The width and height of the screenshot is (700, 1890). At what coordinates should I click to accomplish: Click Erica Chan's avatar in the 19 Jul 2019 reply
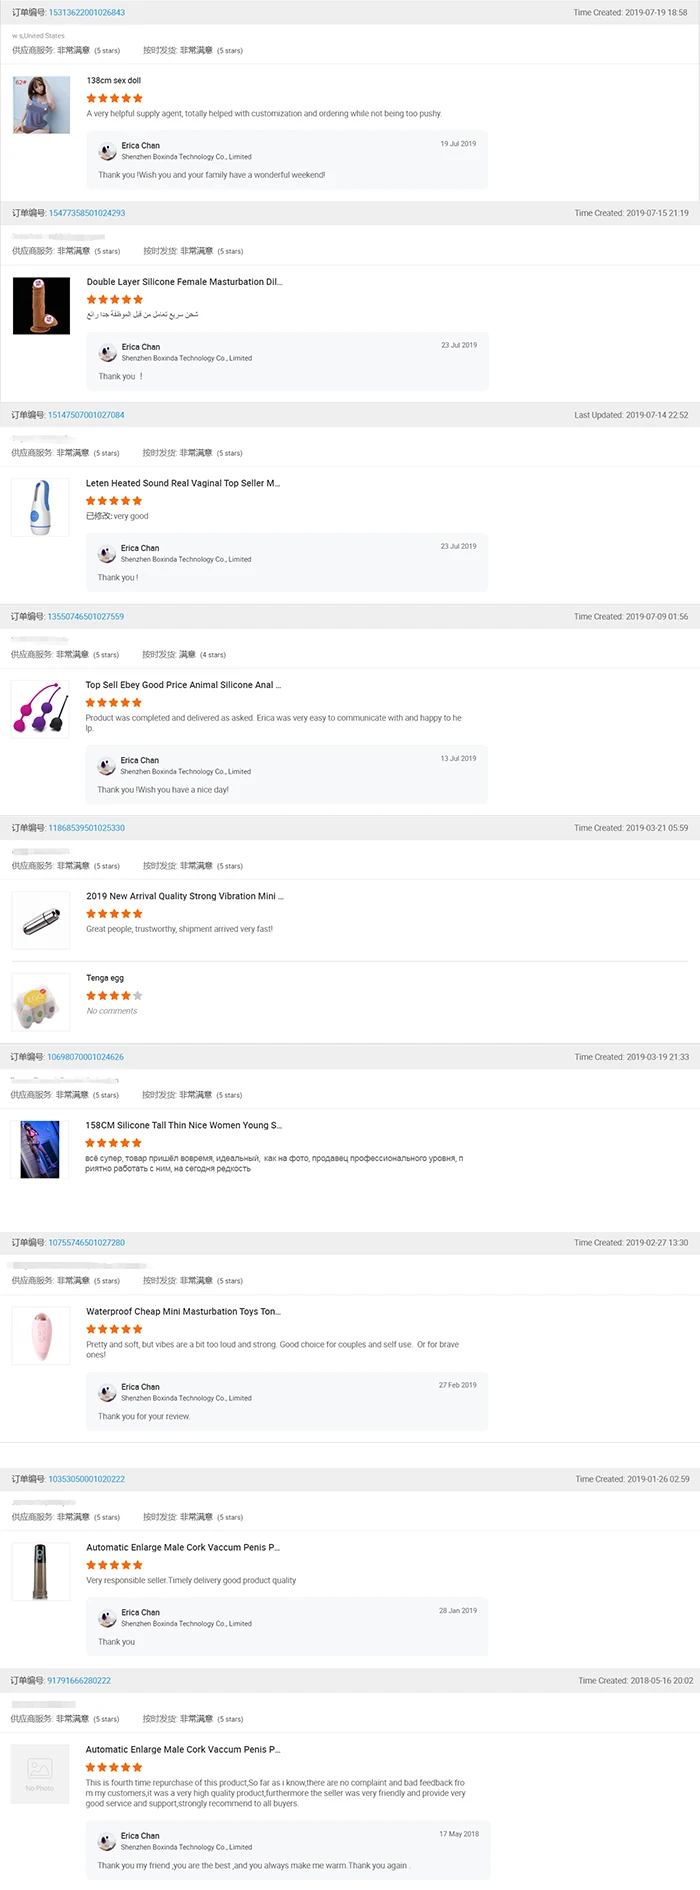point(107,151)
